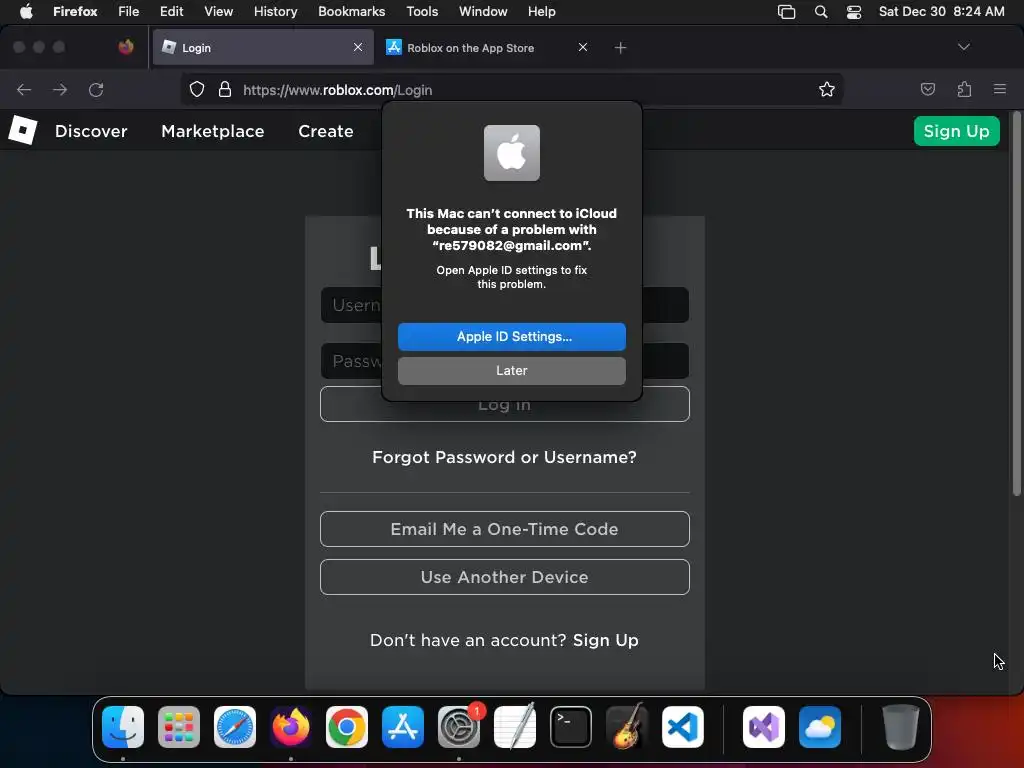1024x768 pixels.
Task: Bookmark this page with the star icon
Action: [827, 89]
